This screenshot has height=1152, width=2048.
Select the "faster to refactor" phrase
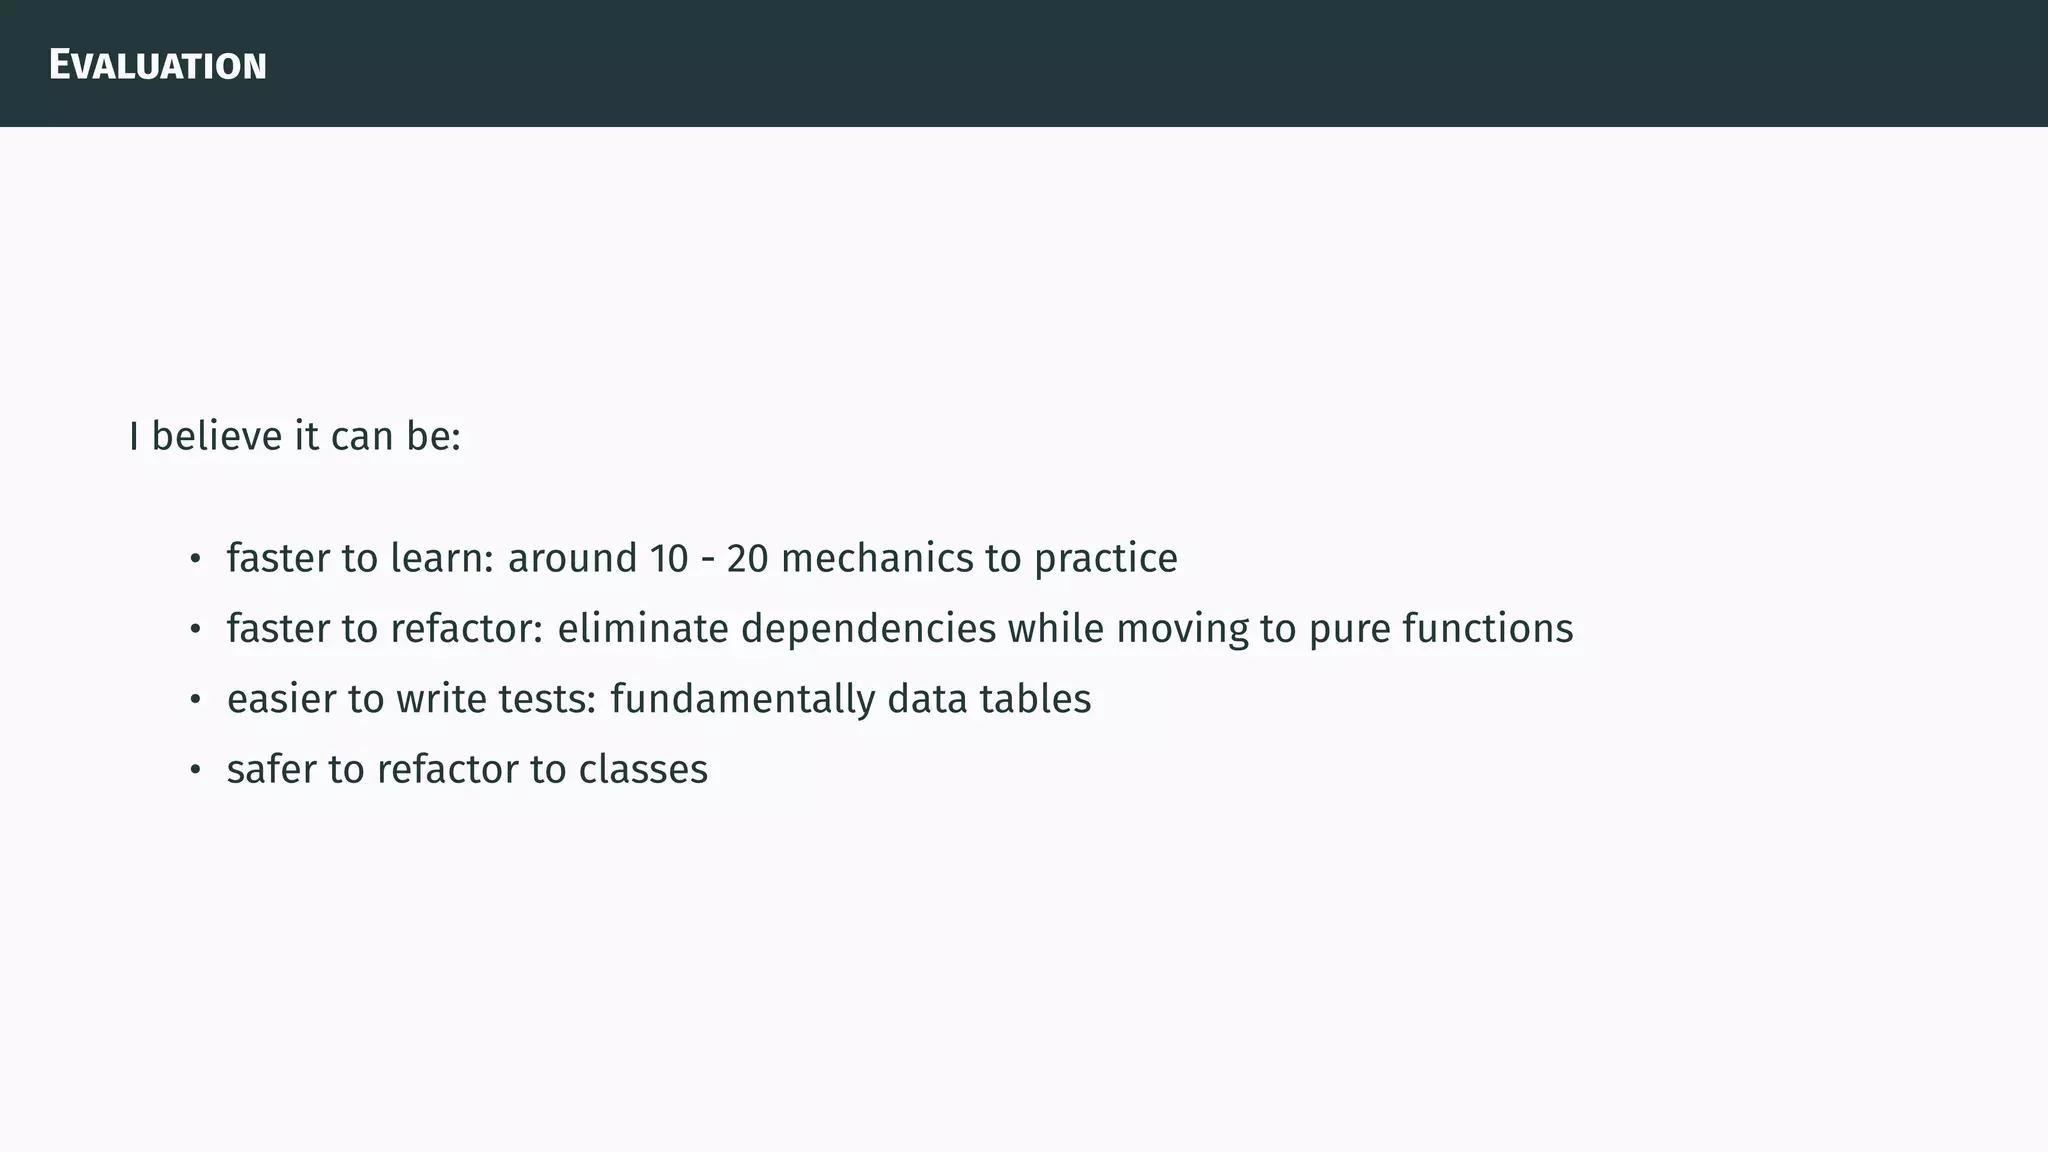click(x=384, y=629)
